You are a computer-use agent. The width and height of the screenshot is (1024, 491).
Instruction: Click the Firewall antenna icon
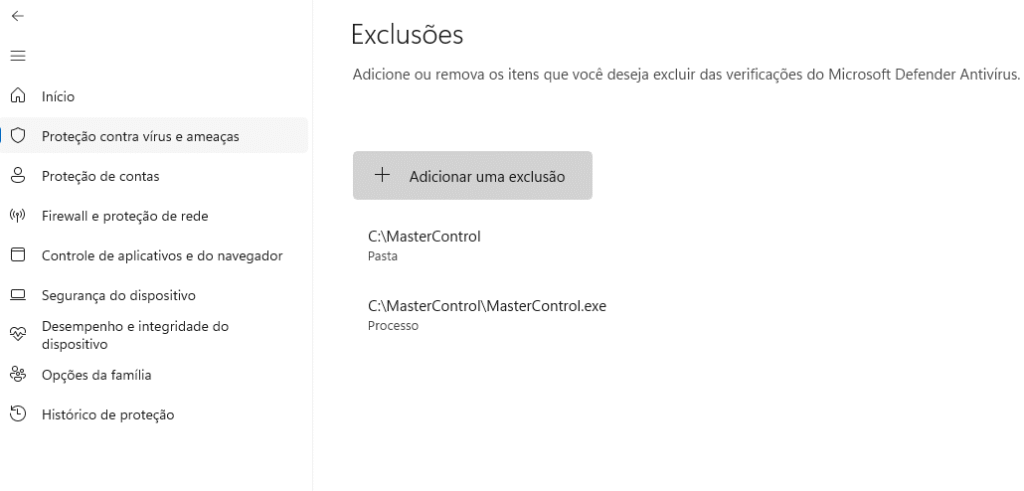click(x=18, y=215)
